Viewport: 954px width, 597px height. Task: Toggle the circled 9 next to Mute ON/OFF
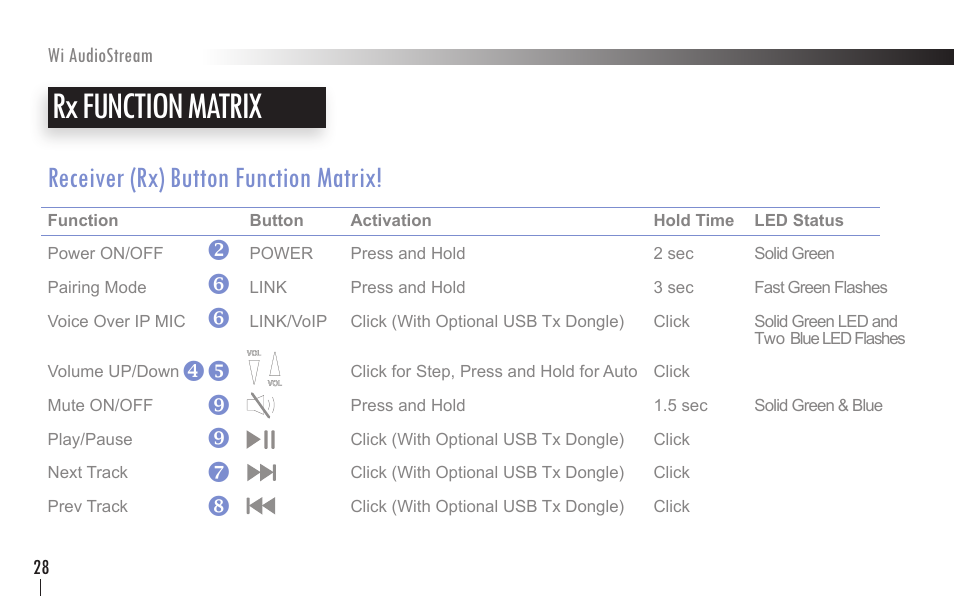[x=218, y=405]
